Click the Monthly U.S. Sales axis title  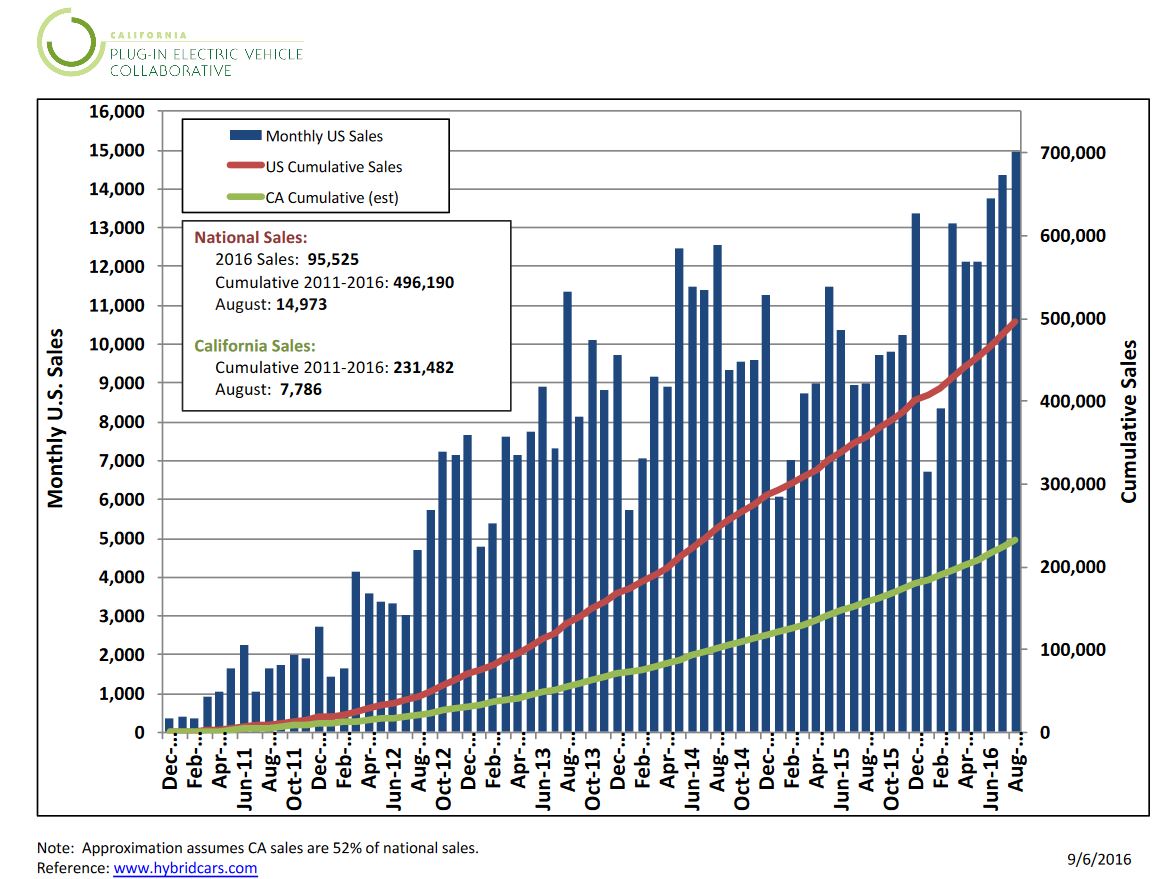tap(56, 418)
